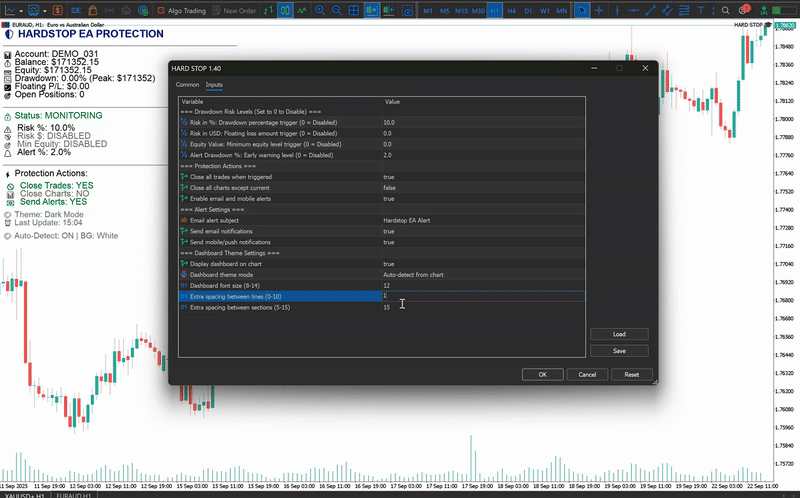Select the M5 timeframe
This screenshot has width=800, height=498.
(445, 10)
